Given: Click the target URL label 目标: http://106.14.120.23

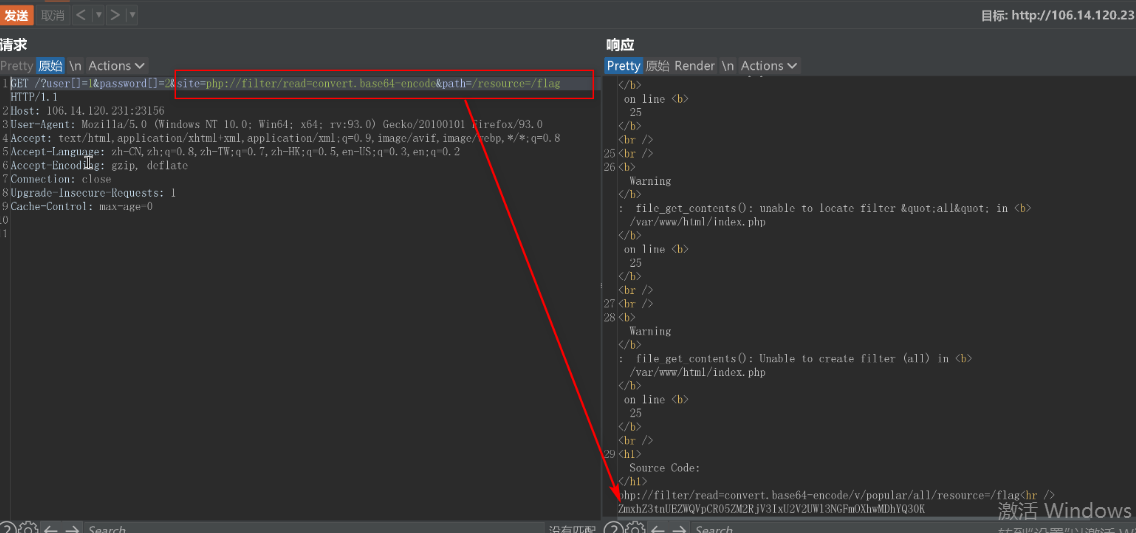Looking at the screenshot, I should [x=1058, y=15].
